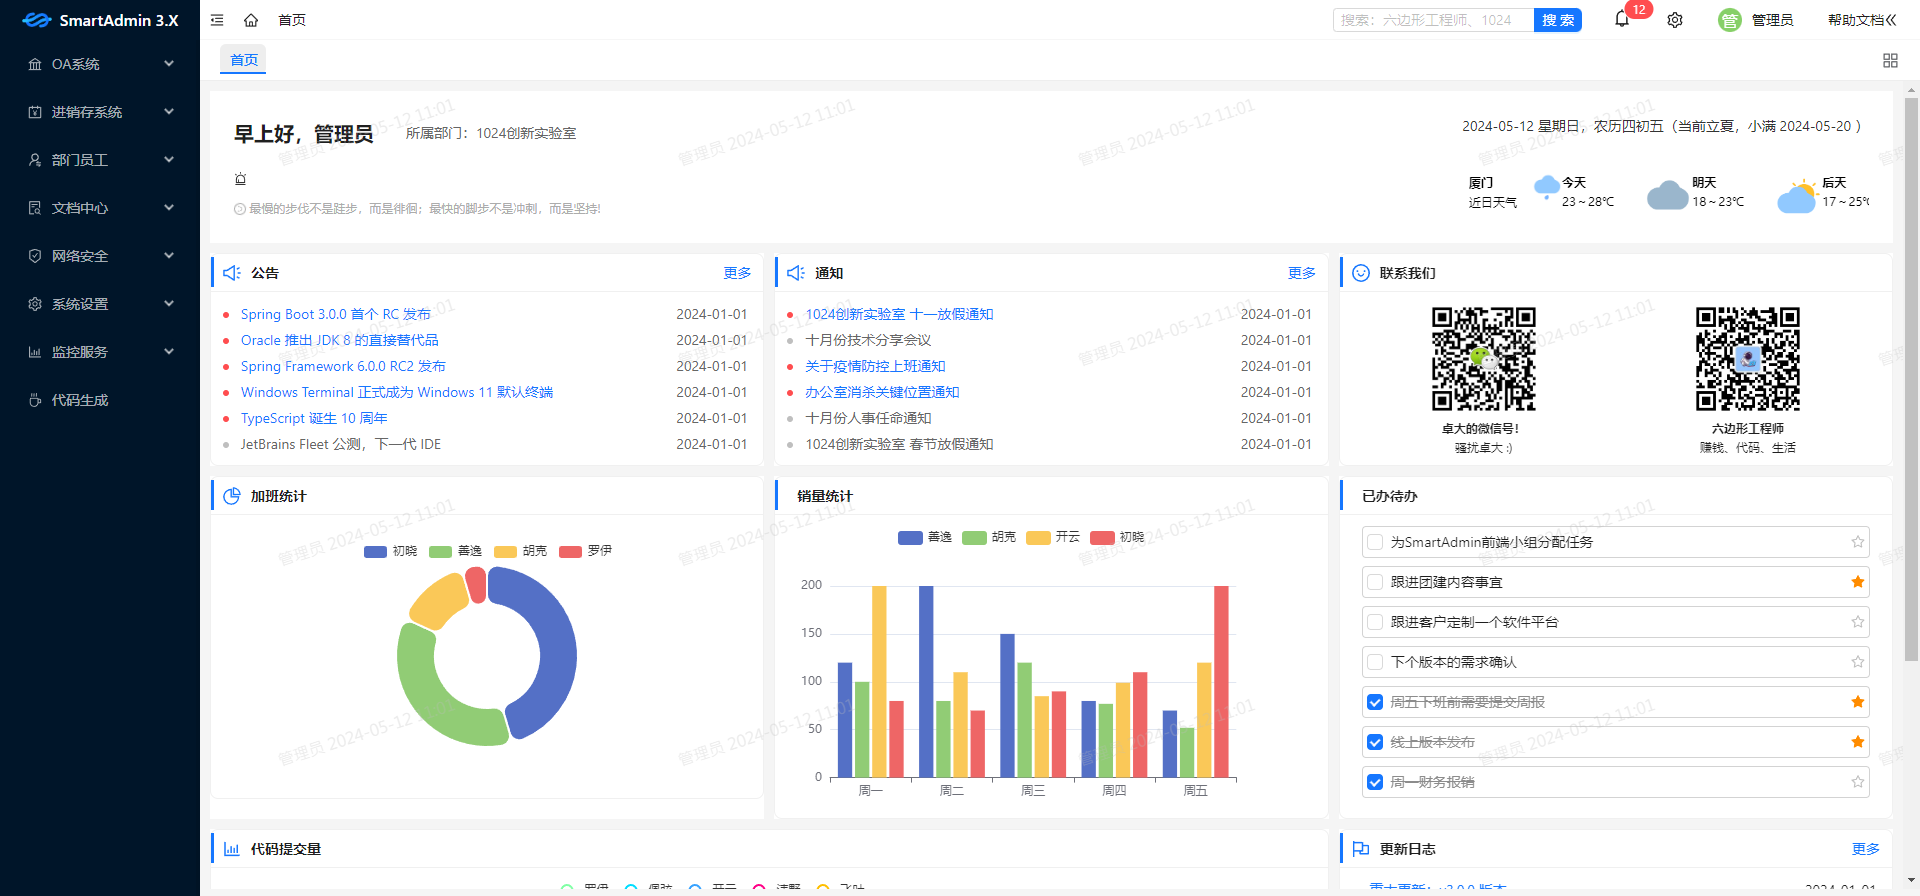Click the 文档中心 sidebar icon
Screen dimensions: 1920x896
tap(35, 208)
